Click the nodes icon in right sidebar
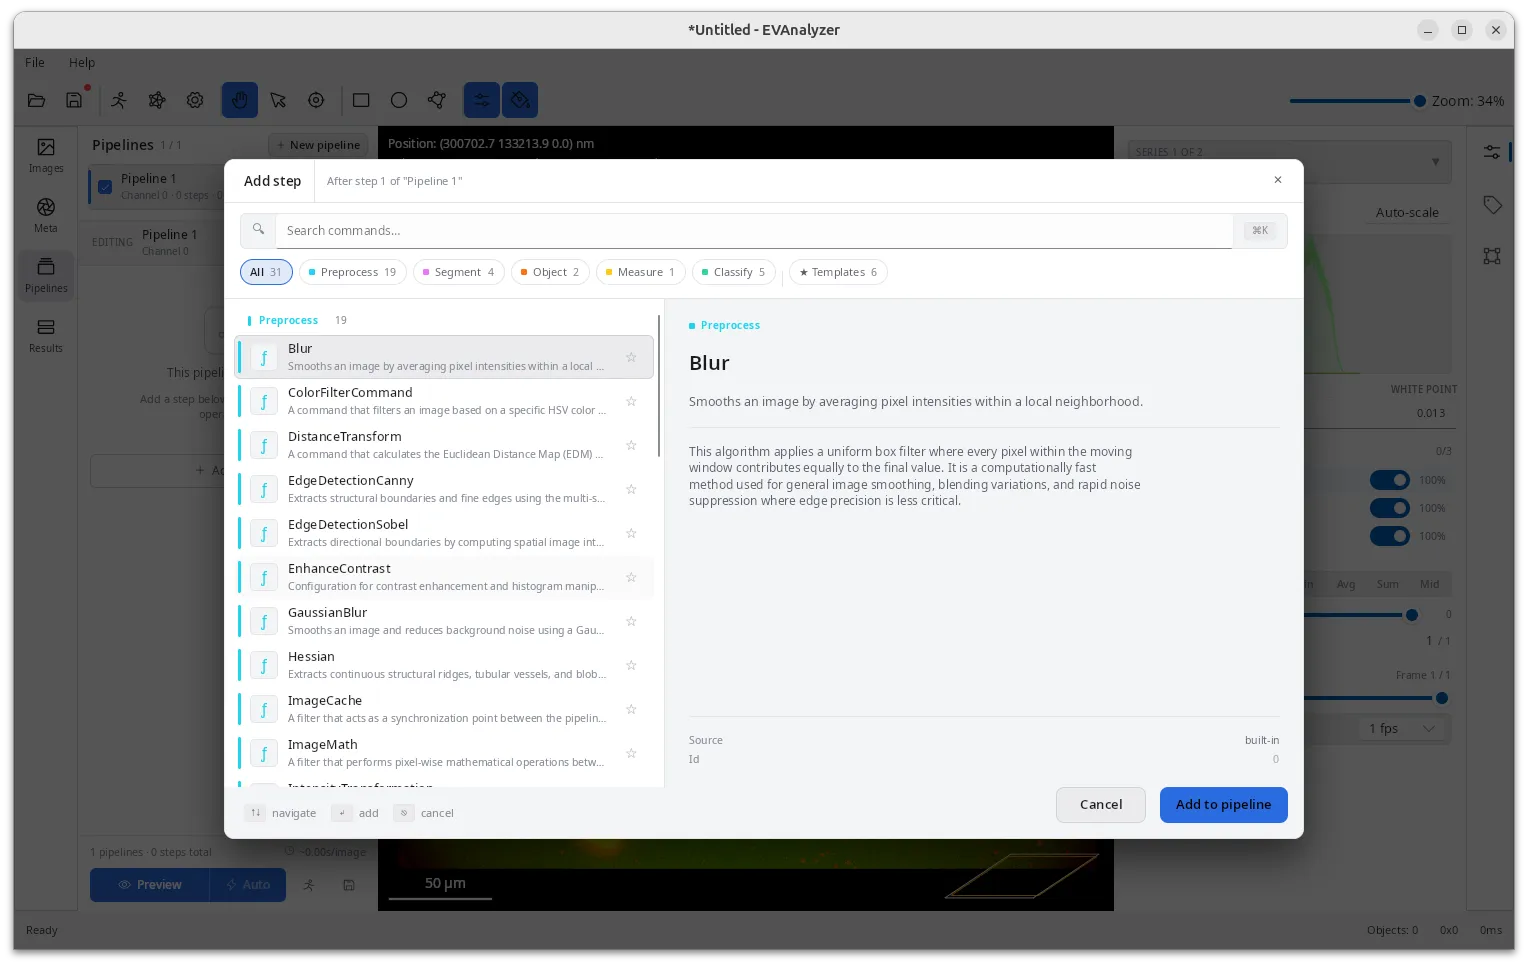The image size is (1528, 966). (x=1492, y=256)
